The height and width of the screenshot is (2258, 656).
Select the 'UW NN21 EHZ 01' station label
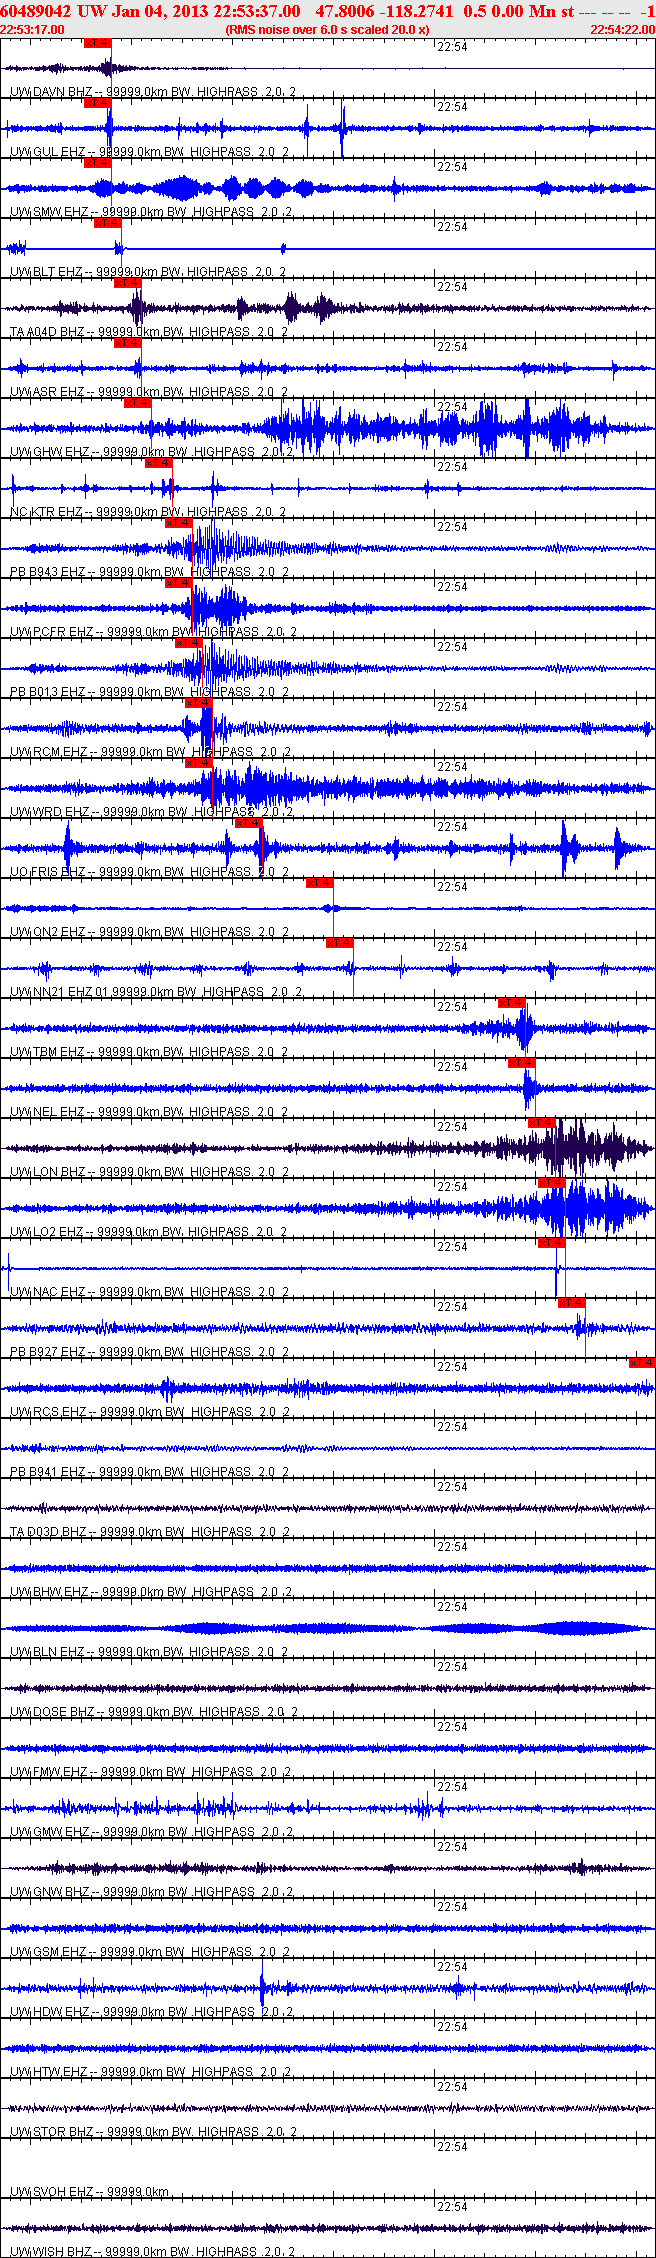pyautogui.click(x=59, y=992)
